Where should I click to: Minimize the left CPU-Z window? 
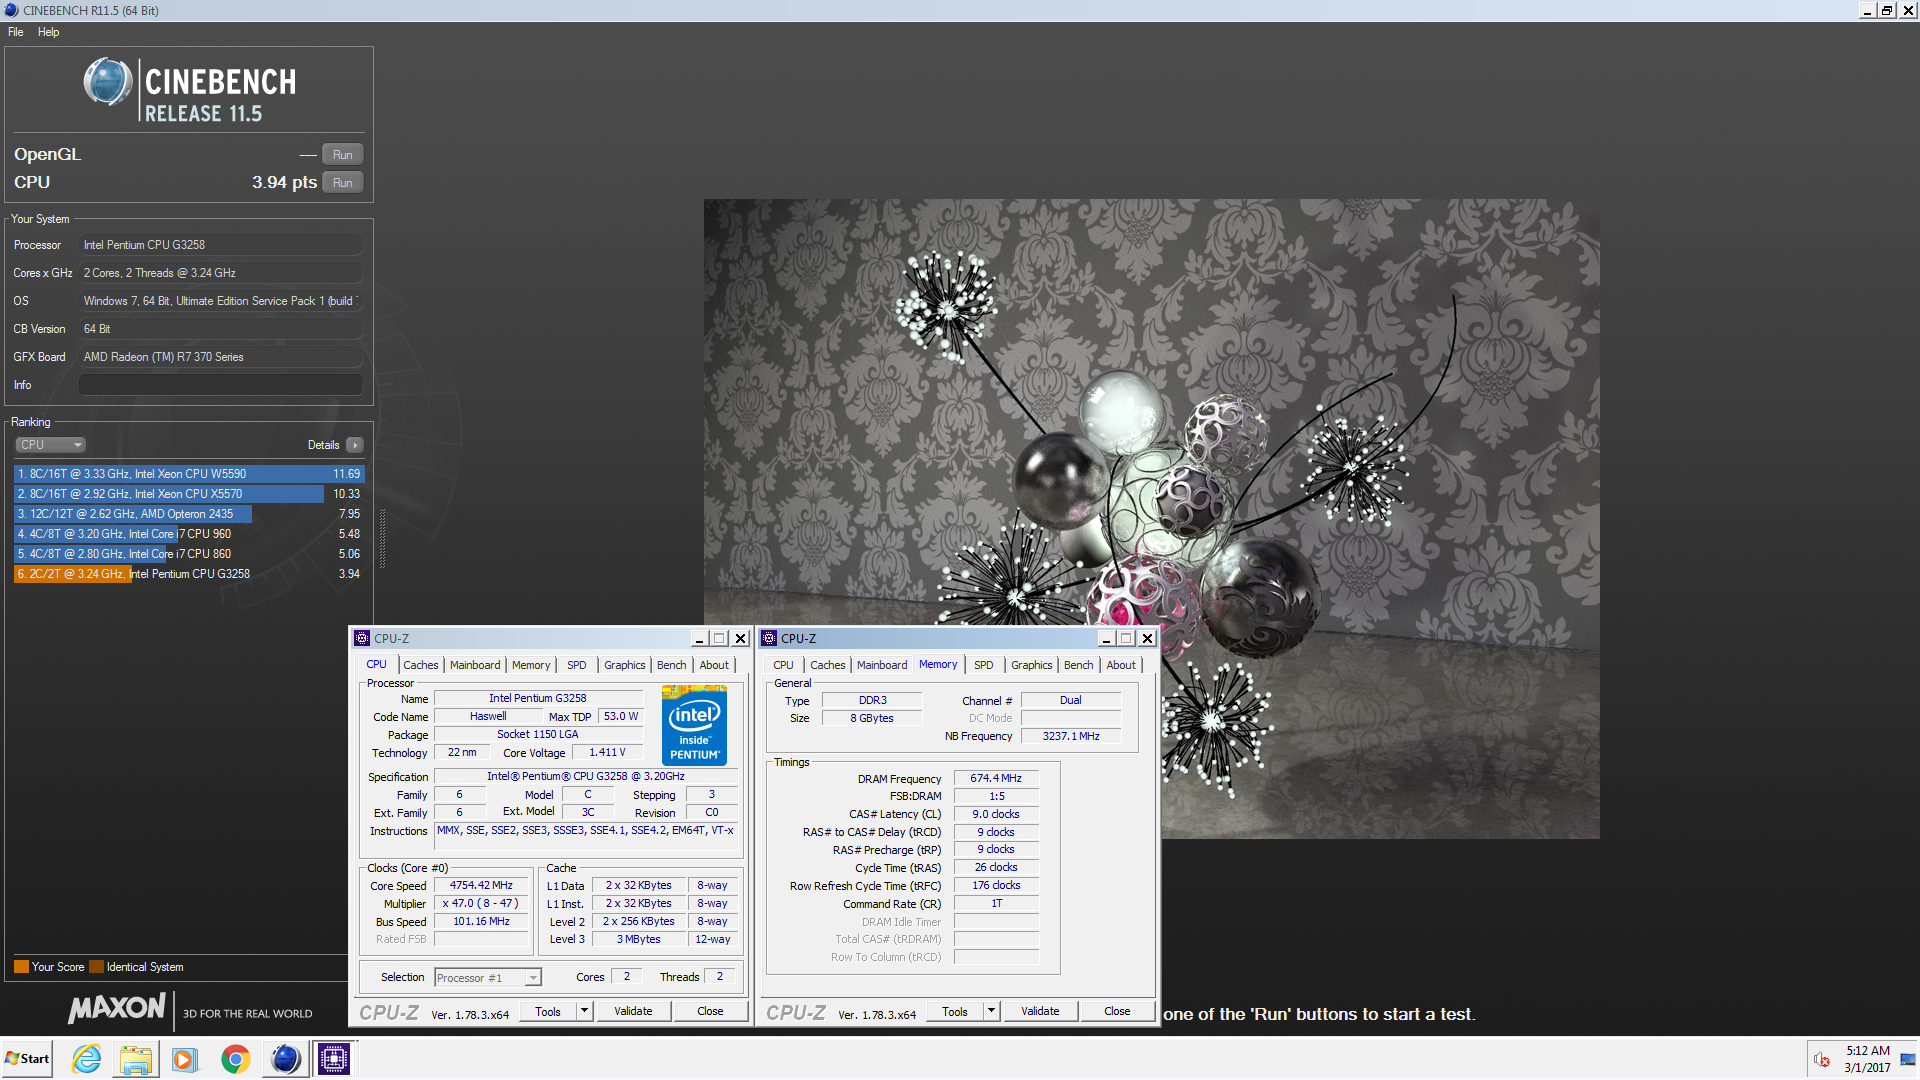(x=699, y=638)
